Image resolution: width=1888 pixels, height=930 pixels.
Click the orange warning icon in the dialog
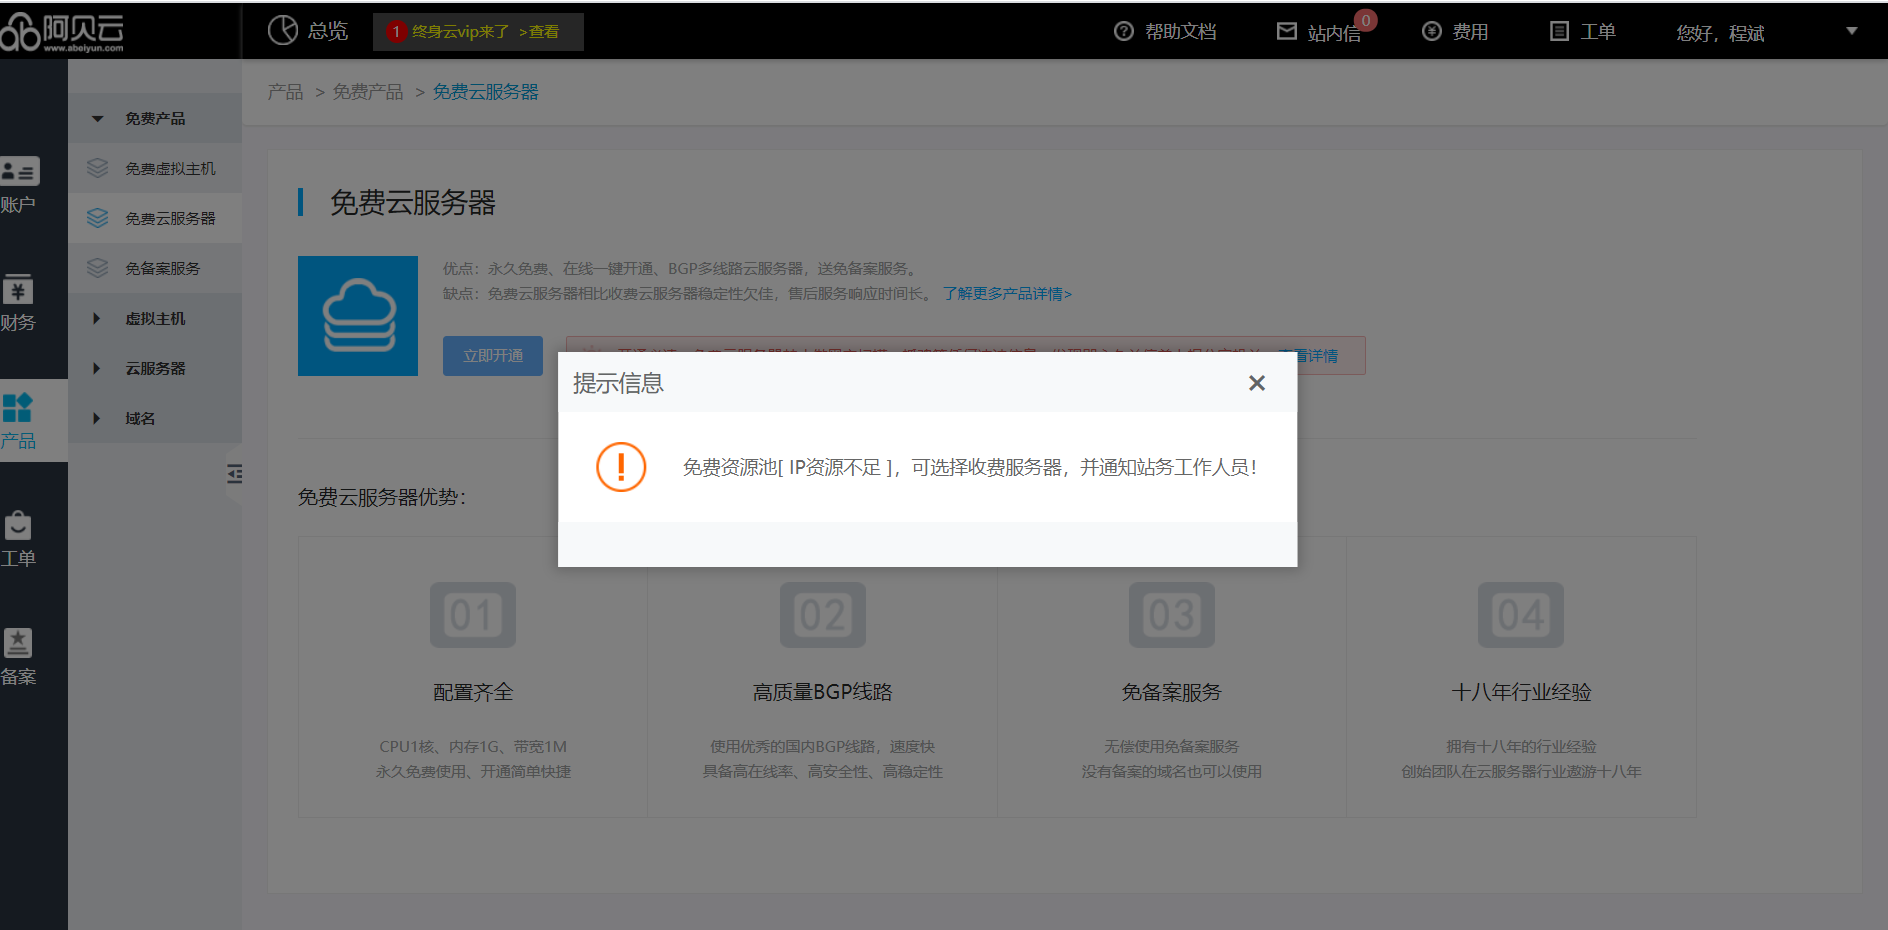(x=621, y=467)
